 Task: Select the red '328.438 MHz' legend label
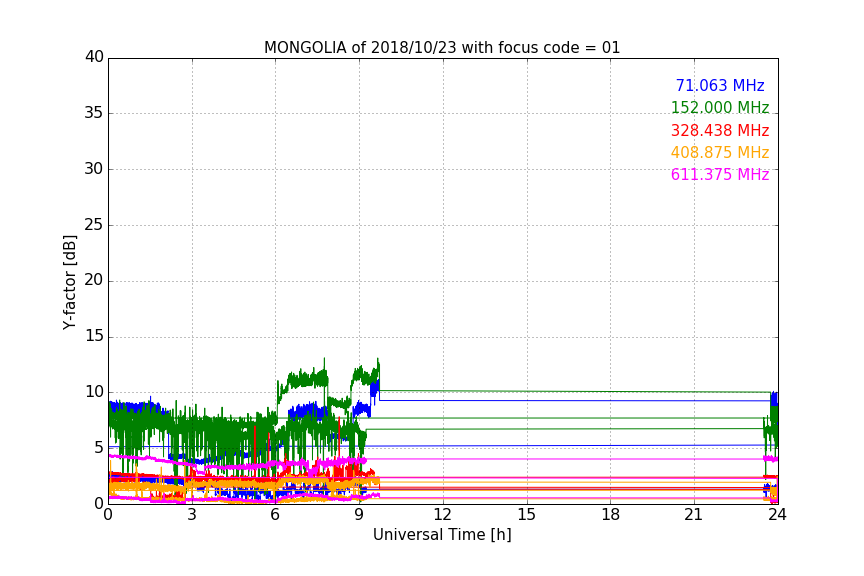pyautogui.click(x=720, y=131)
